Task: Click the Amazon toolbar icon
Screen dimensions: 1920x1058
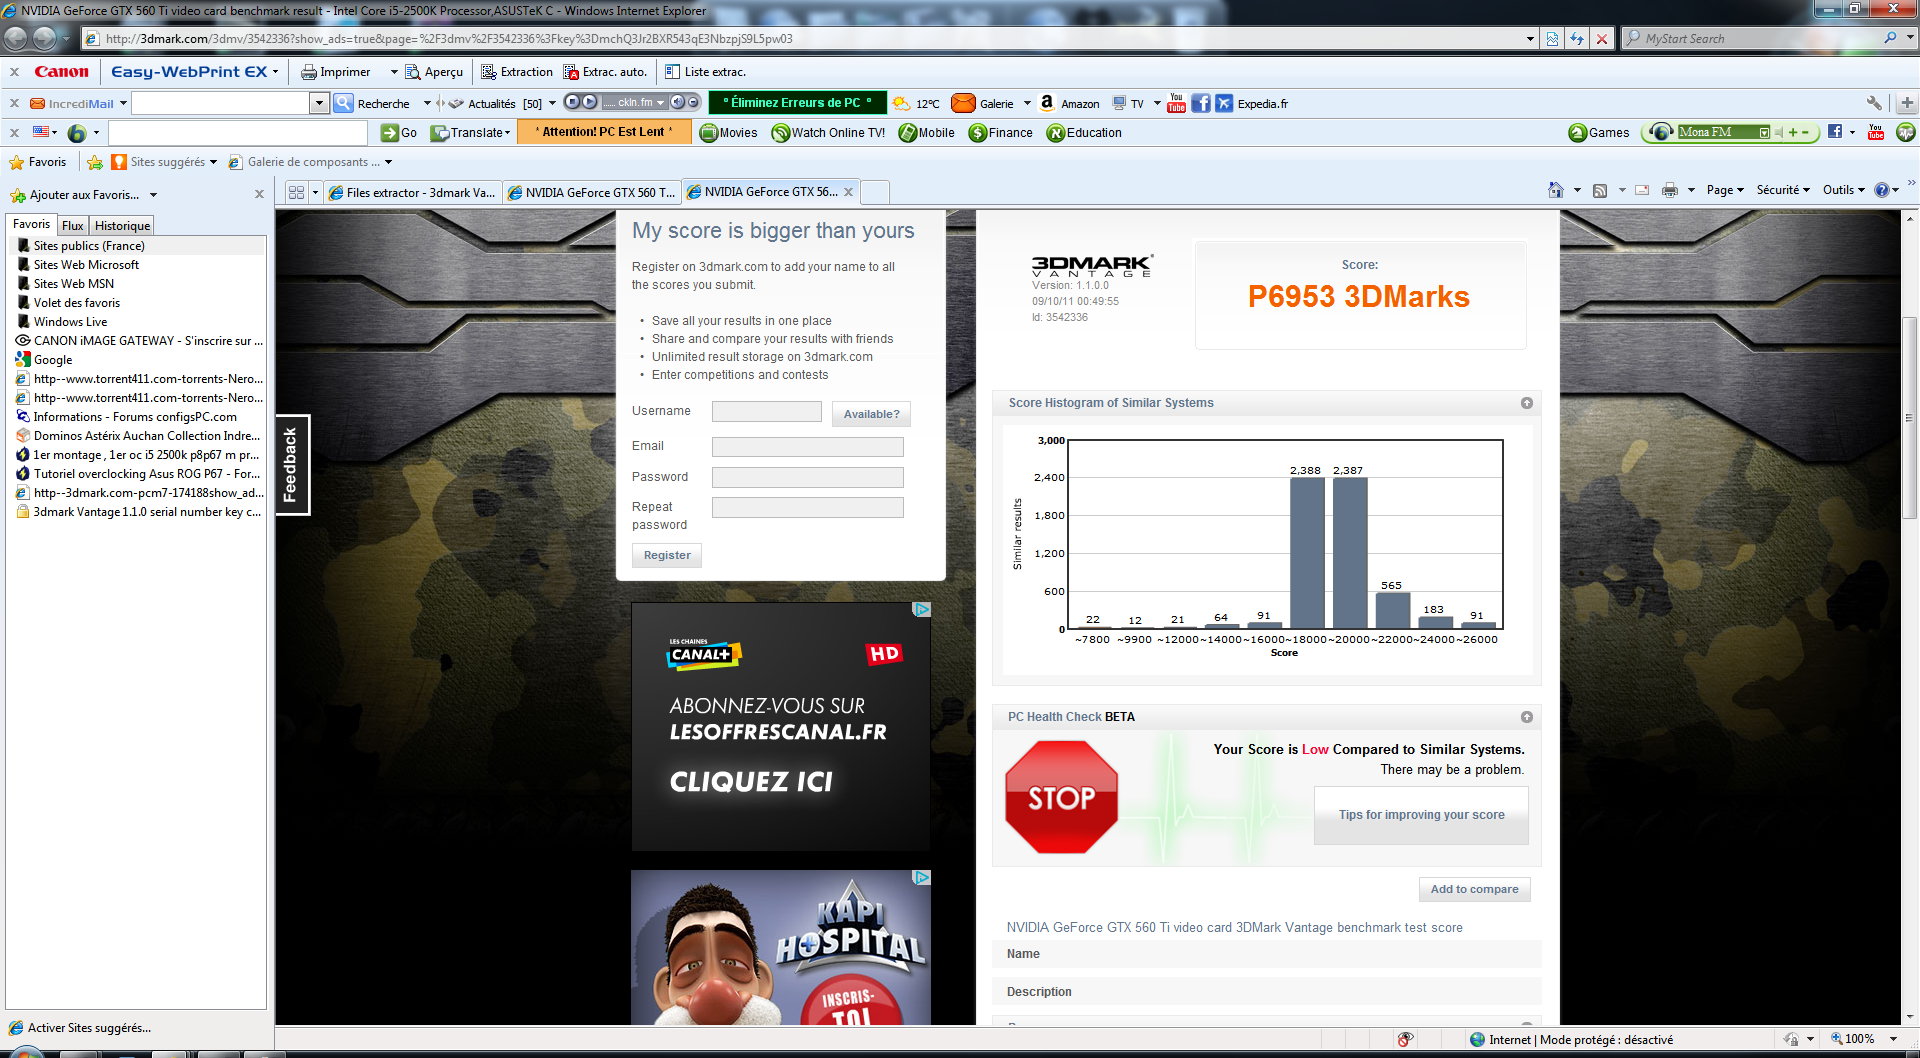Action: click(x=1047, y=103)
